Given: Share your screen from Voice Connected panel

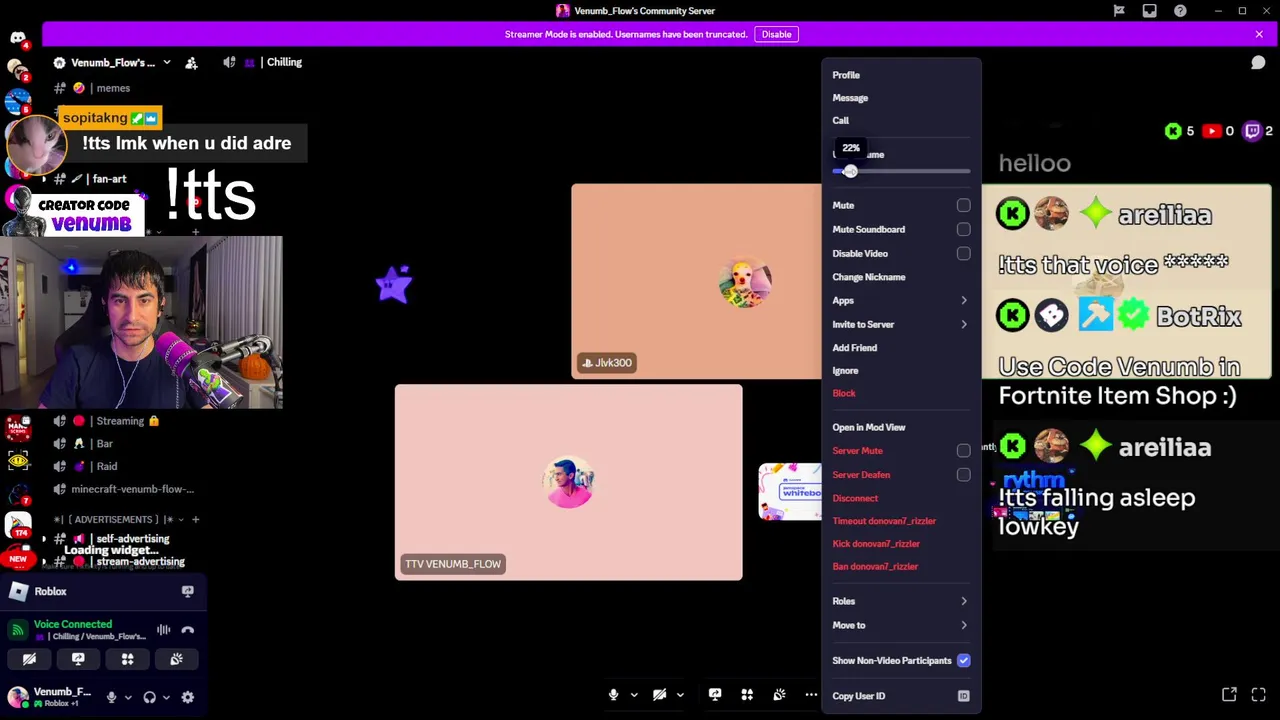Looking at the screenshot, I should [x=78, y=659].
